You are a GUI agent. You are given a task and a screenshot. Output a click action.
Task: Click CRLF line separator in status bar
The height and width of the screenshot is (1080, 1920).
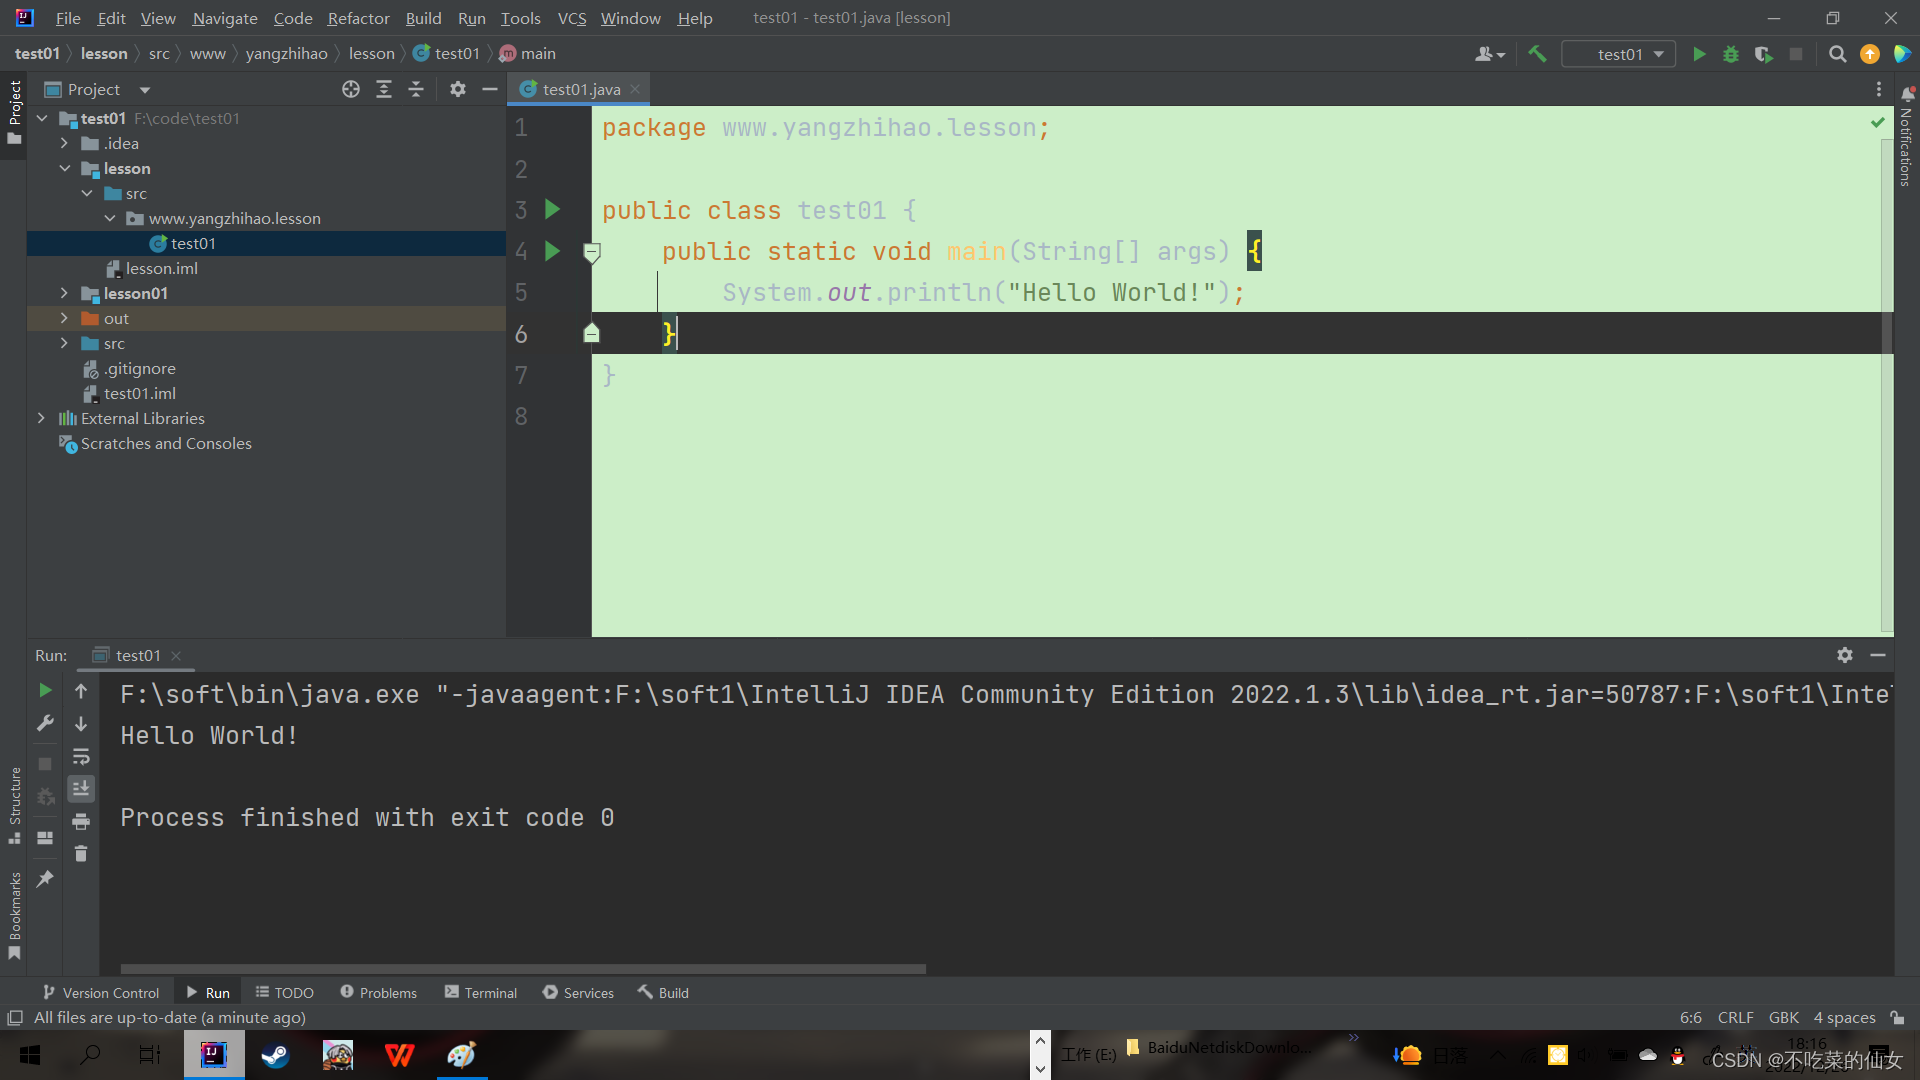click(1735, 1017)
